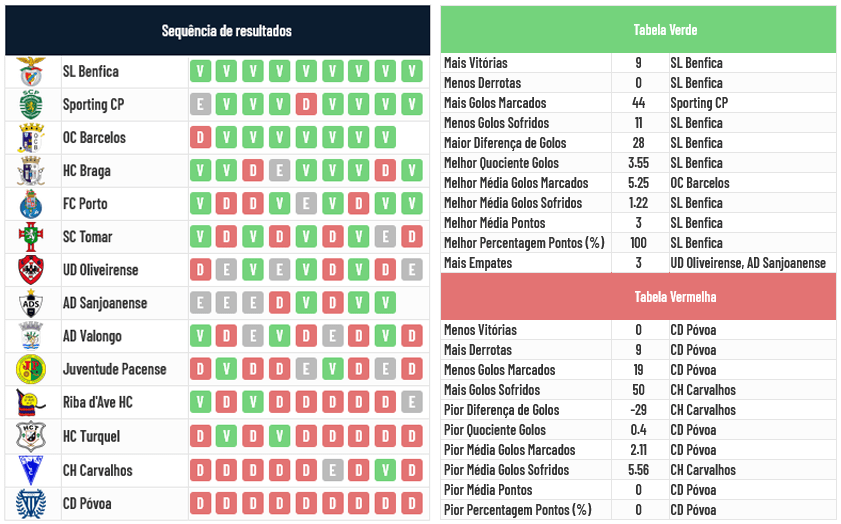This screenshot has height=524, width=841.
Task: Click the HC Braga club crest
Action: coord(31,171)
